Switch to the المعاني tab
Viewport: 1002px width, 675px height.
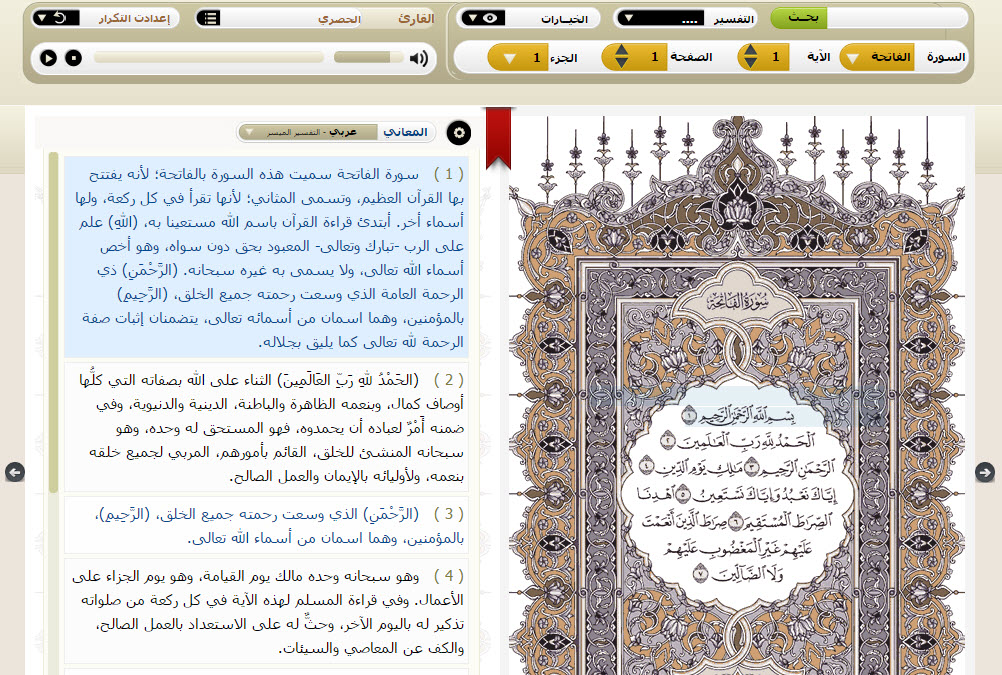pyautogui.click(x=405, y=132)
